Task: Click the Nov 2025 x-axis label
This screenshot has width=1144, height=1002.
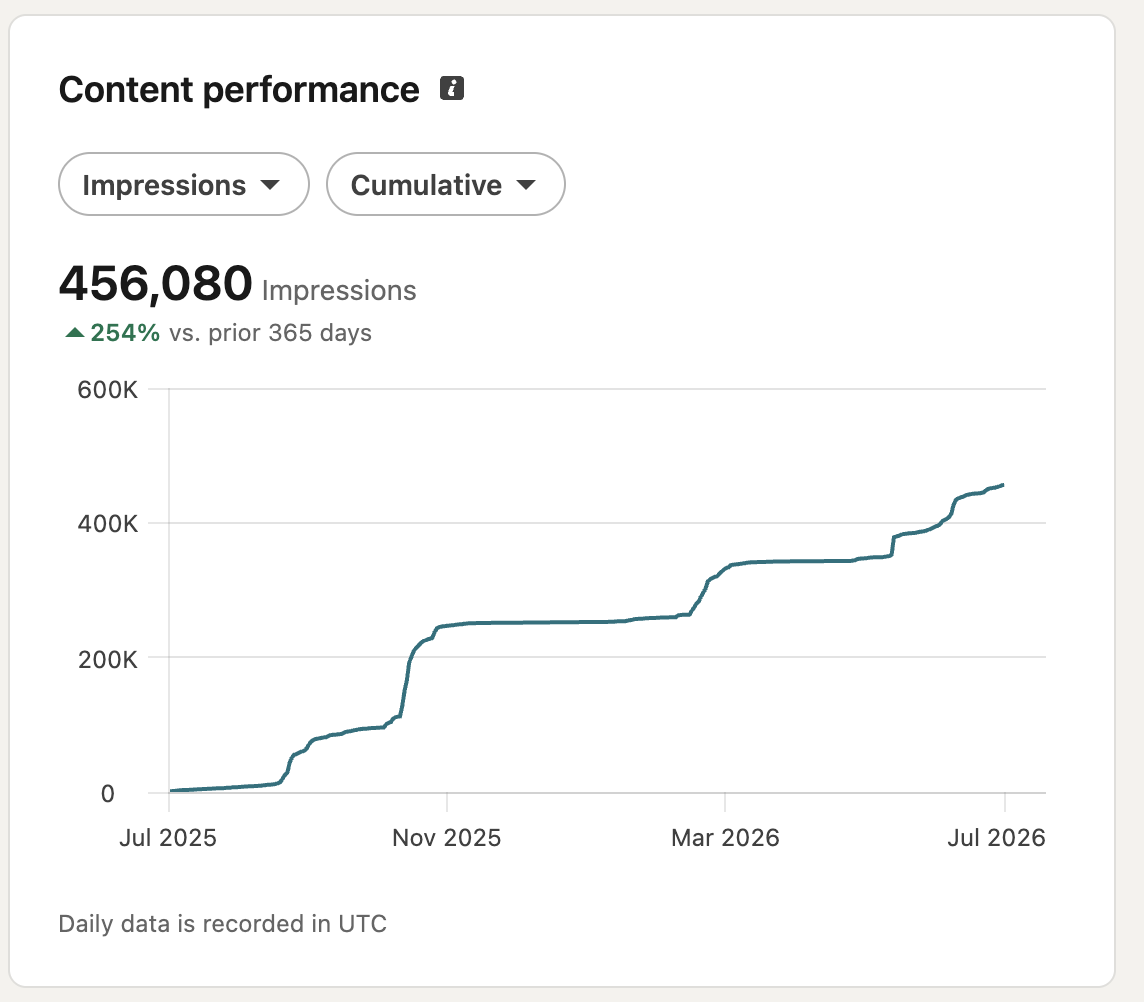Action: click(x=447, y=837)
